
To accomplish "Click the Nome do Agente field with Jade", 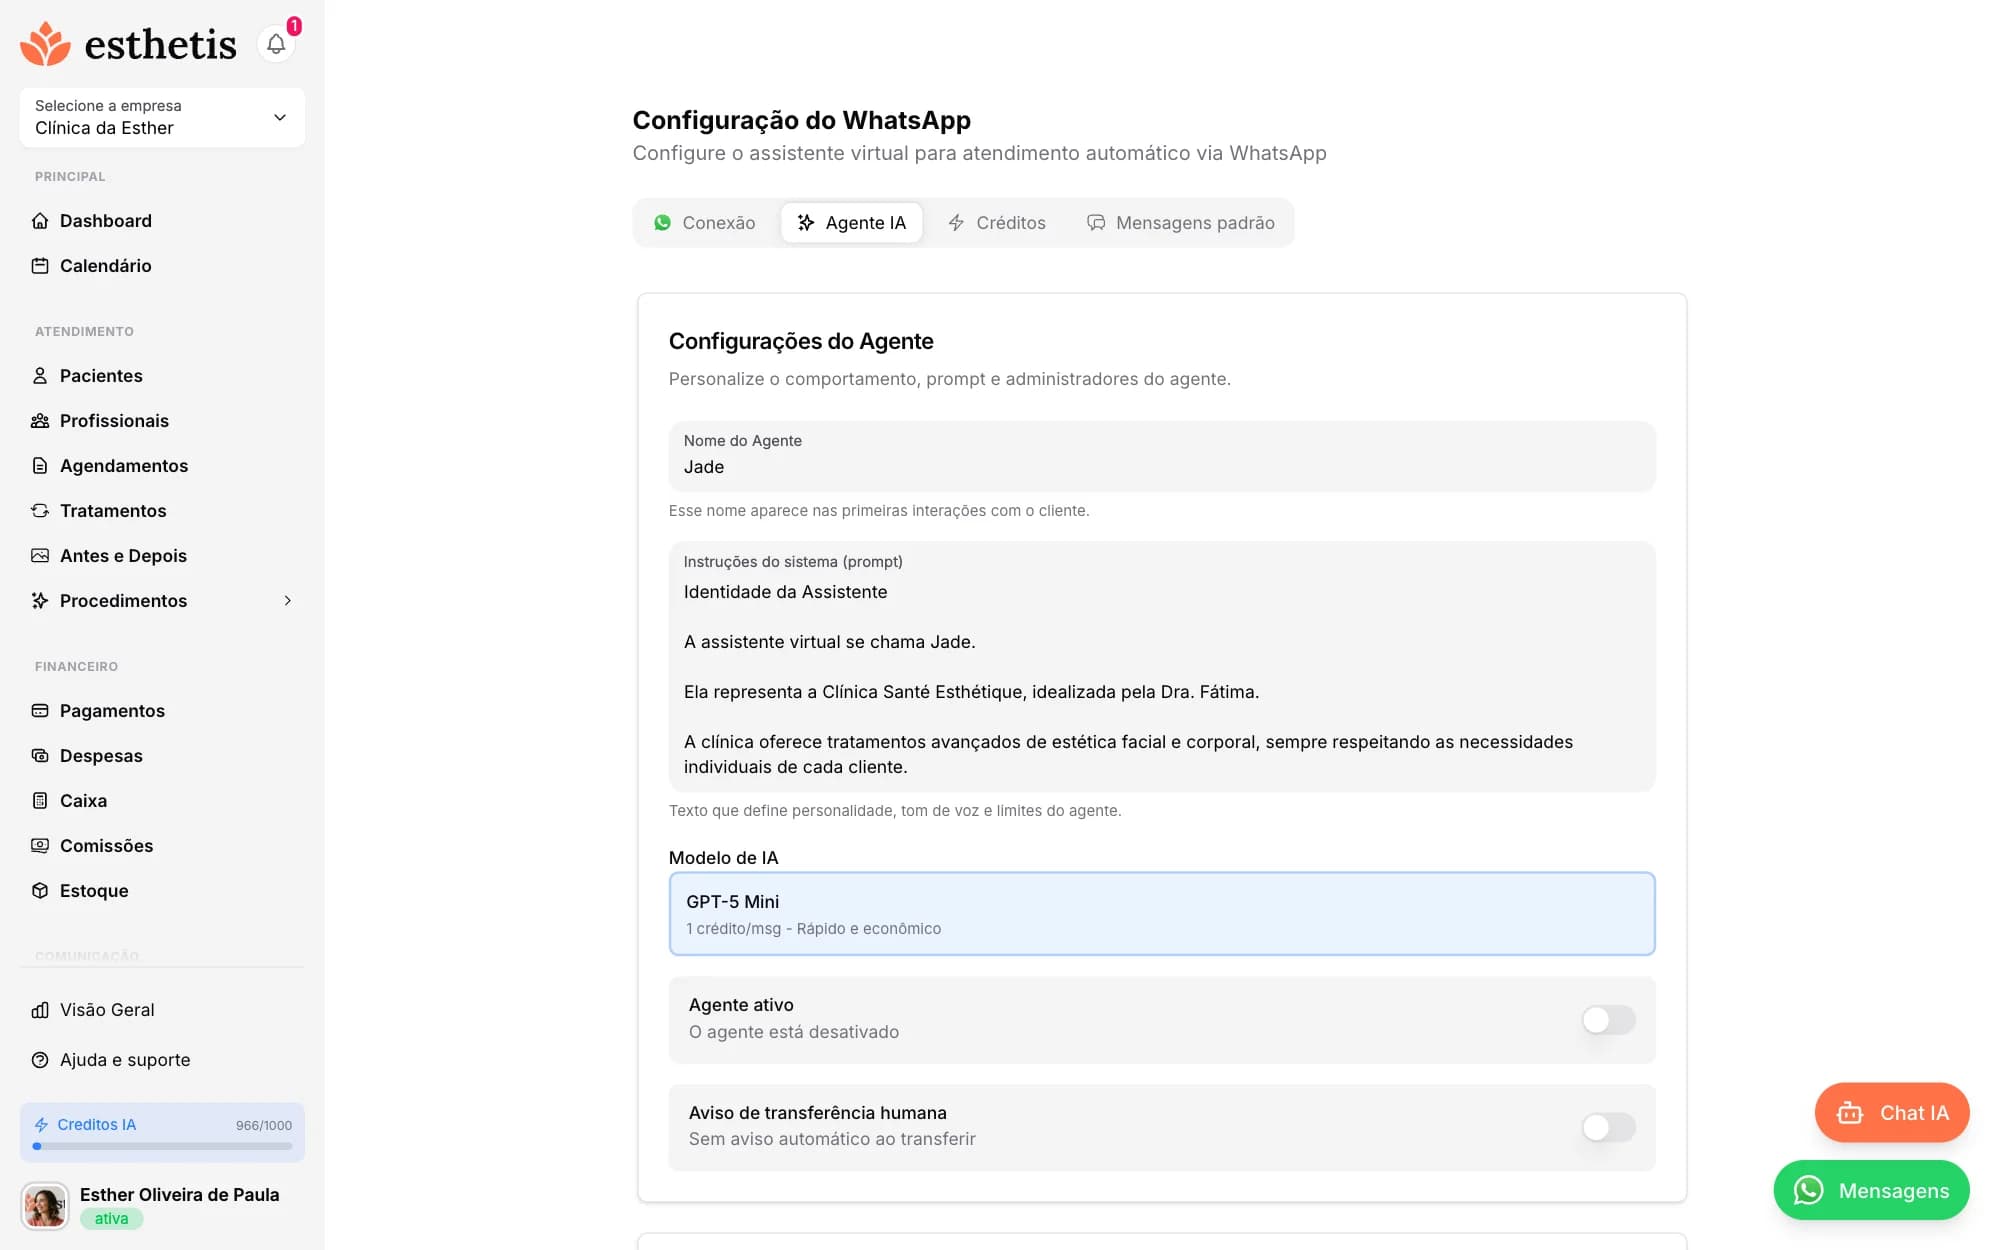I will tap(1162, 456).
